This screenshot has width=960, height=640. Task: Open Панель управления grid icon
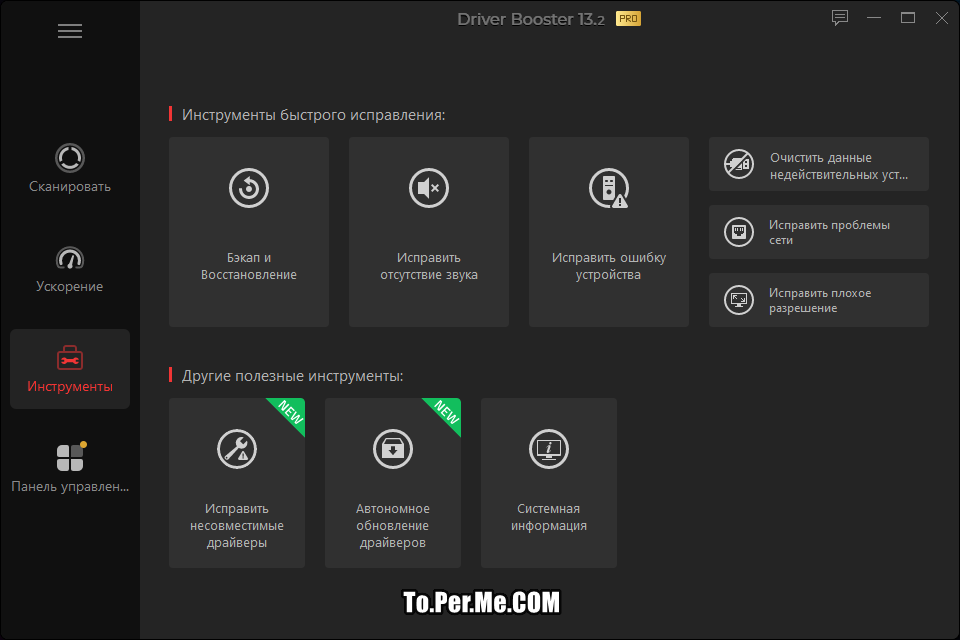coord(70,457)
